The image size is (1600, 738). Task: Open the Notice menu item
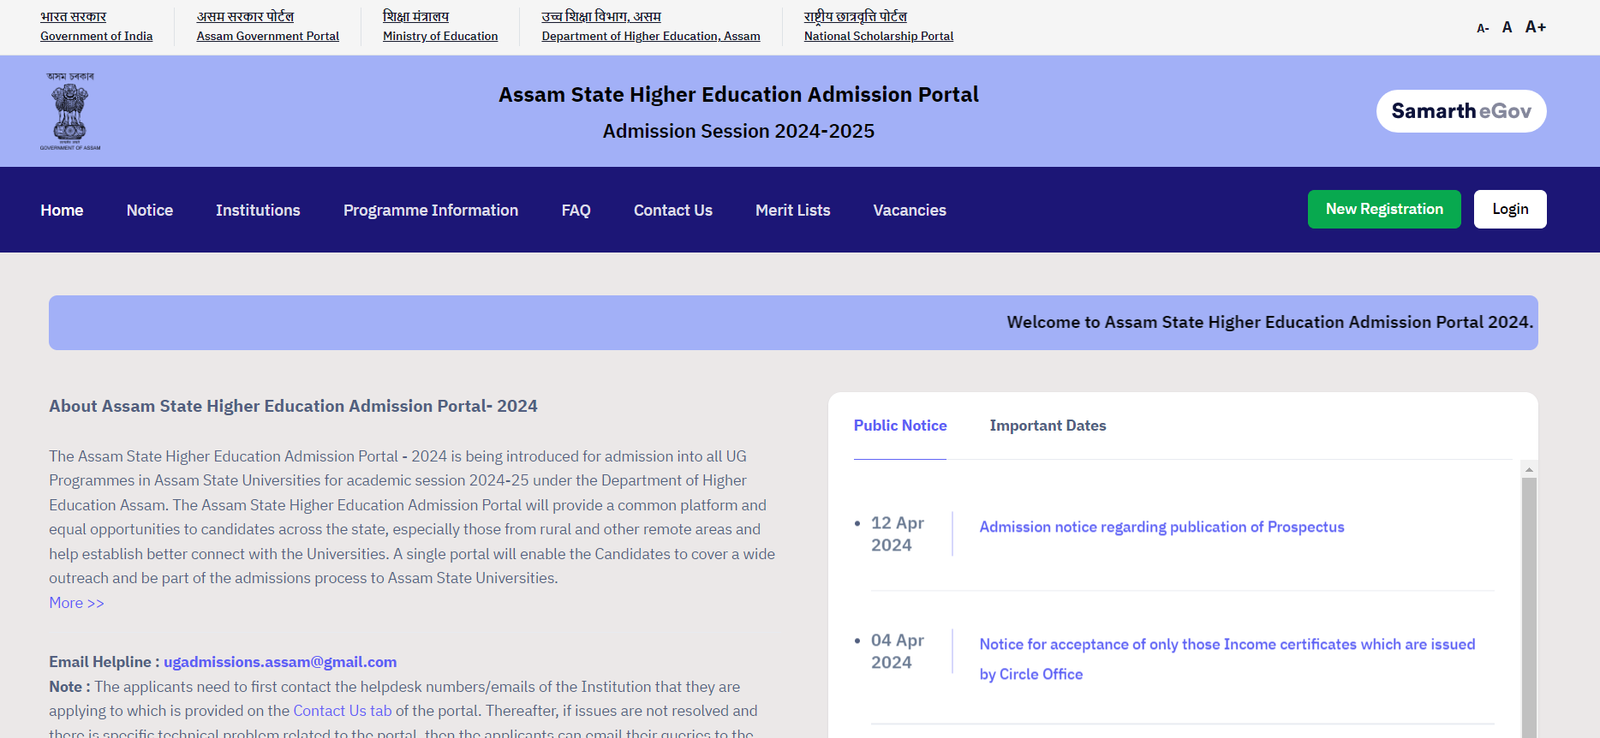[x=150, y=210]
